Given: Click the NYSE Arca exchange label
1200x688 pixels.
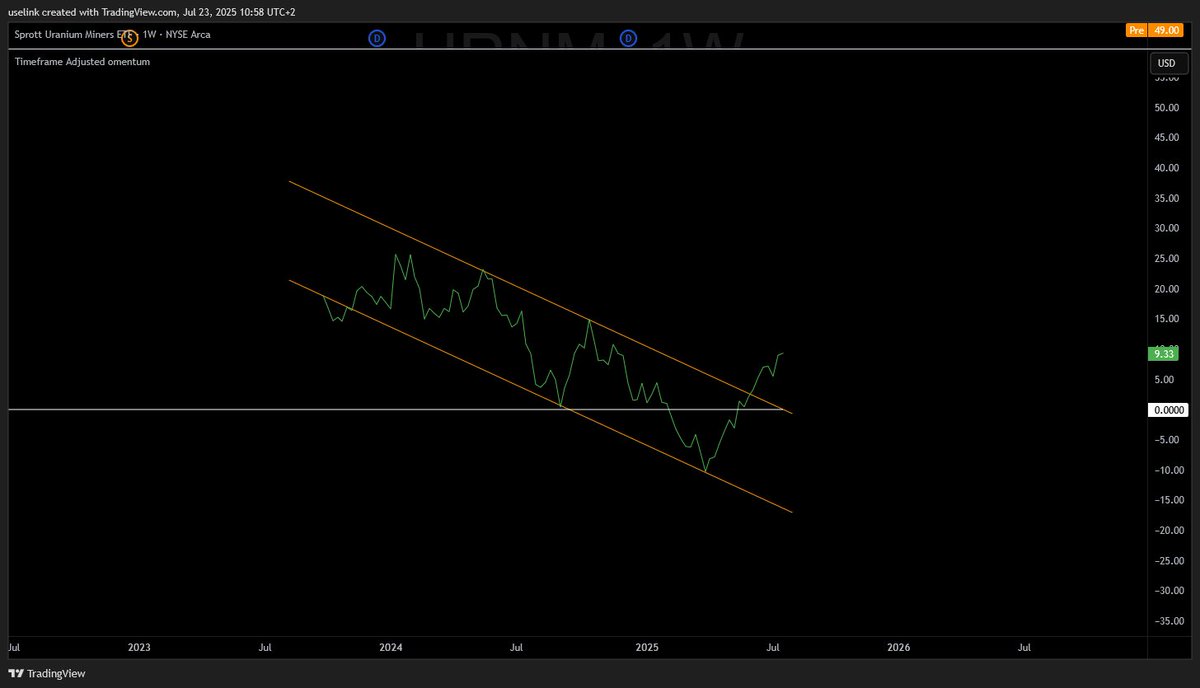Looking at the screenshot, I should click(187, 35).
